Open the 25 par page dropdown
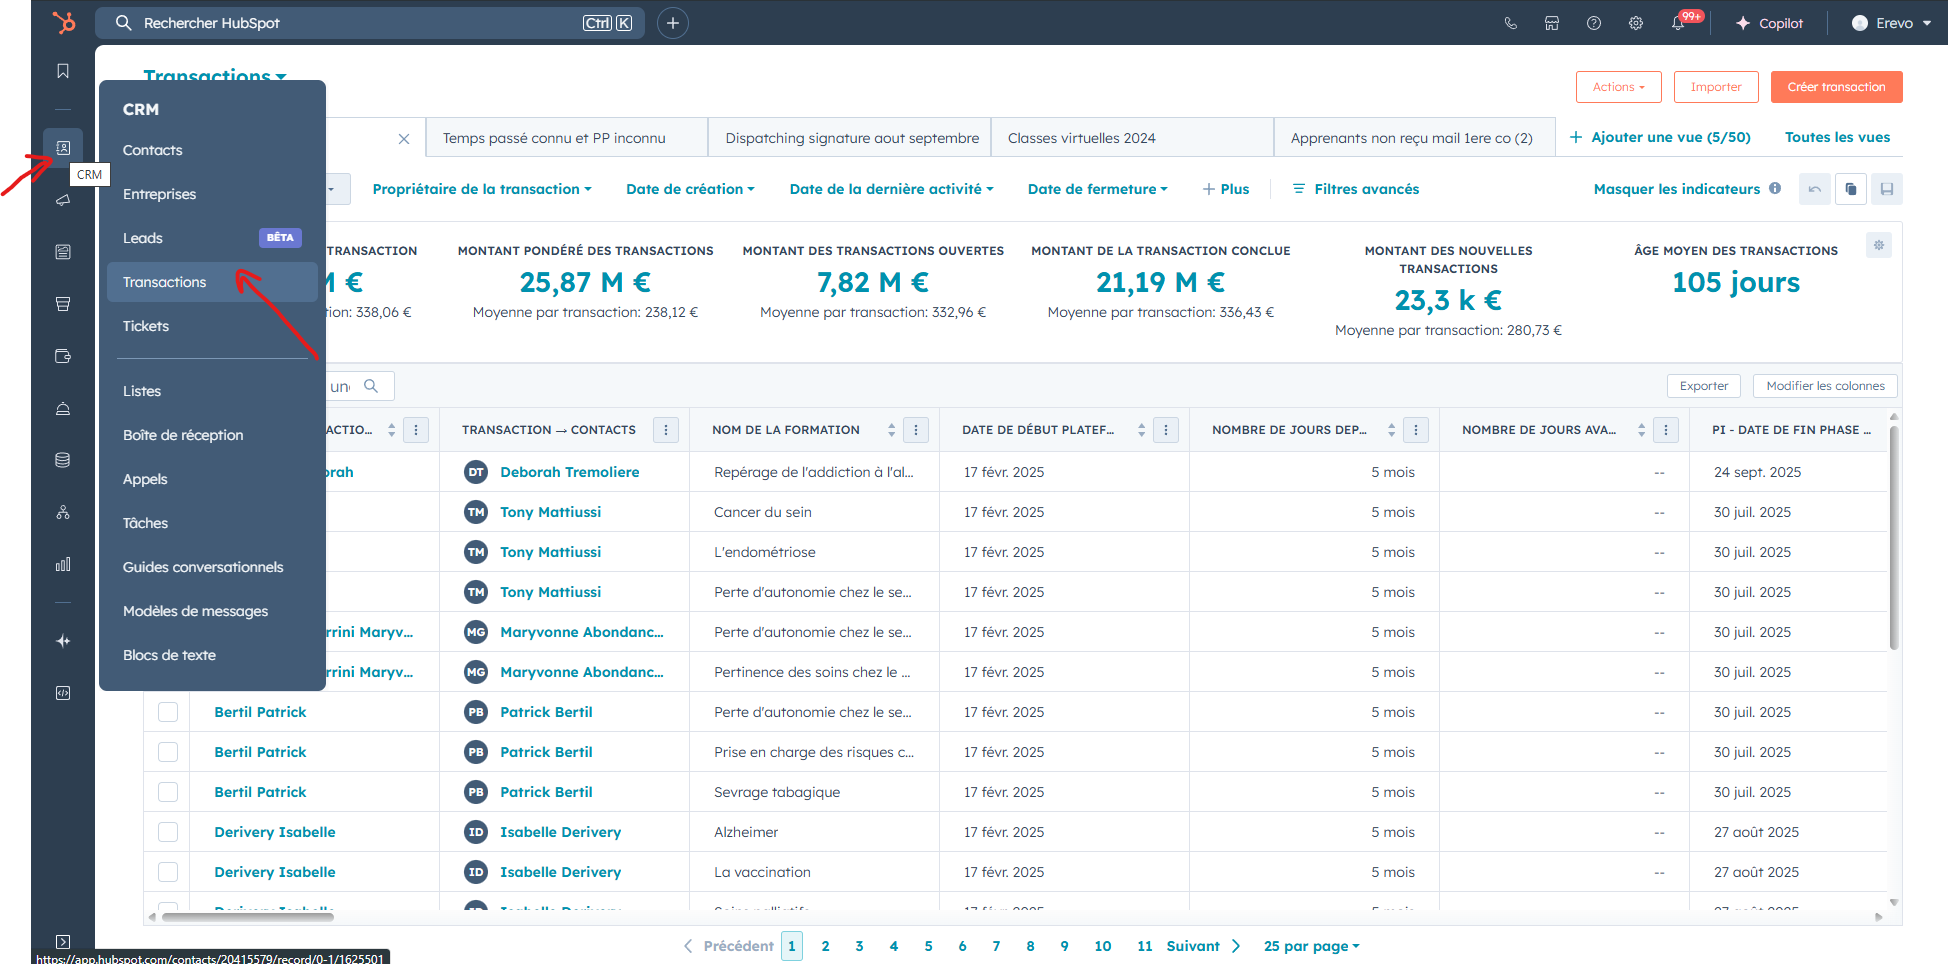 (1311, 946)
